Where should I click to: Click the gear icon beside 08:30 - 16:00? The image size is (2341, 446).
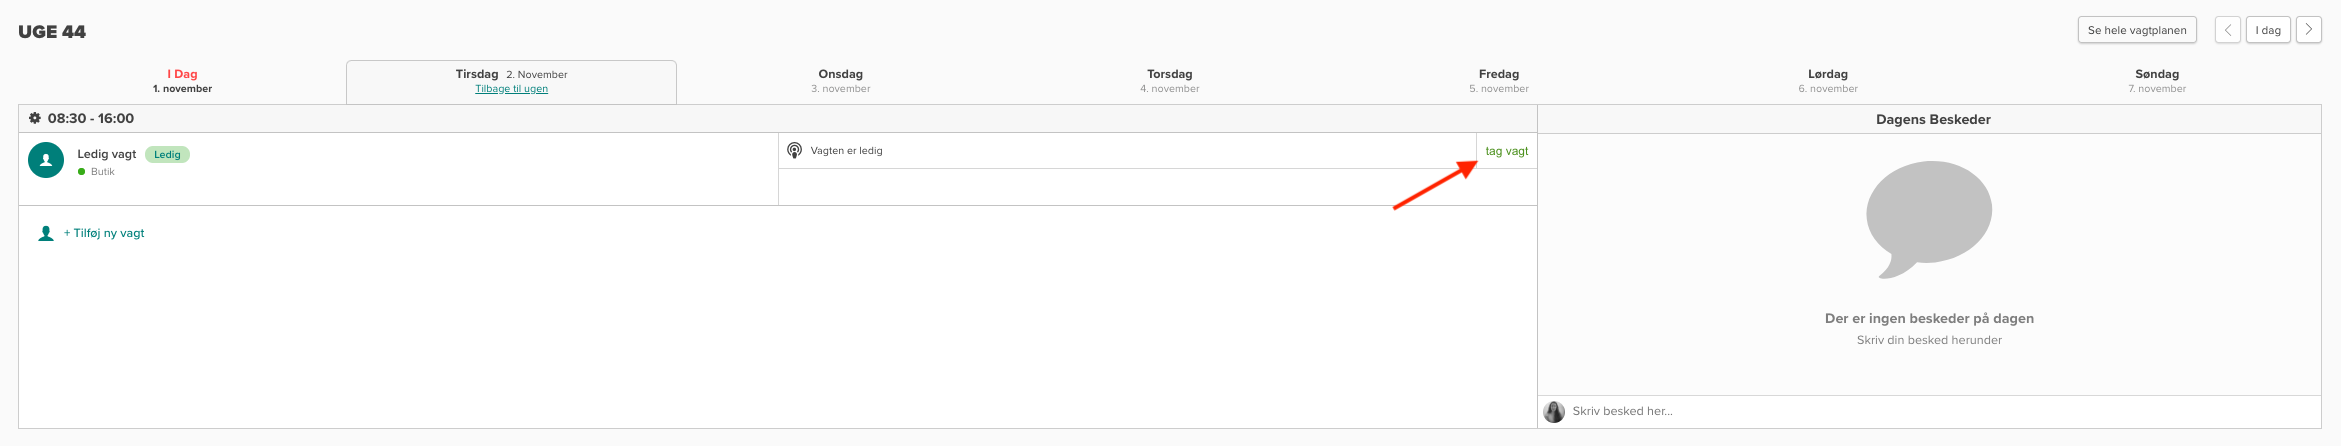[x=35, y=118]
